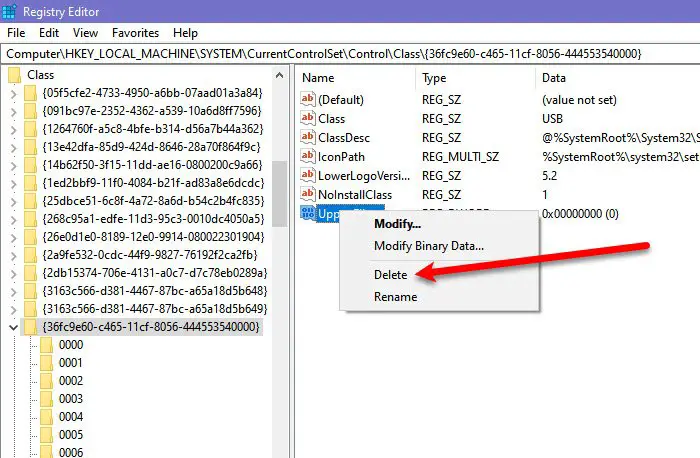This screenshot has height=458, width=700.
Task: Select the icon beside NoInstallClass value
Action: coord(308,194)
